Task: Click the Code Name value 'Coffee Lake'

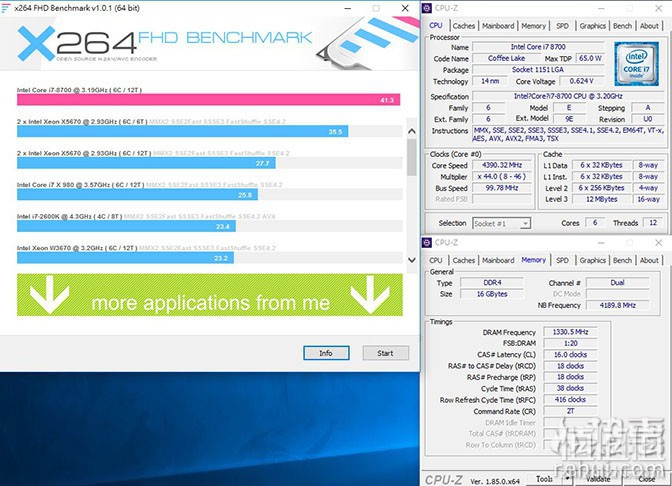Action: [506, 58]
